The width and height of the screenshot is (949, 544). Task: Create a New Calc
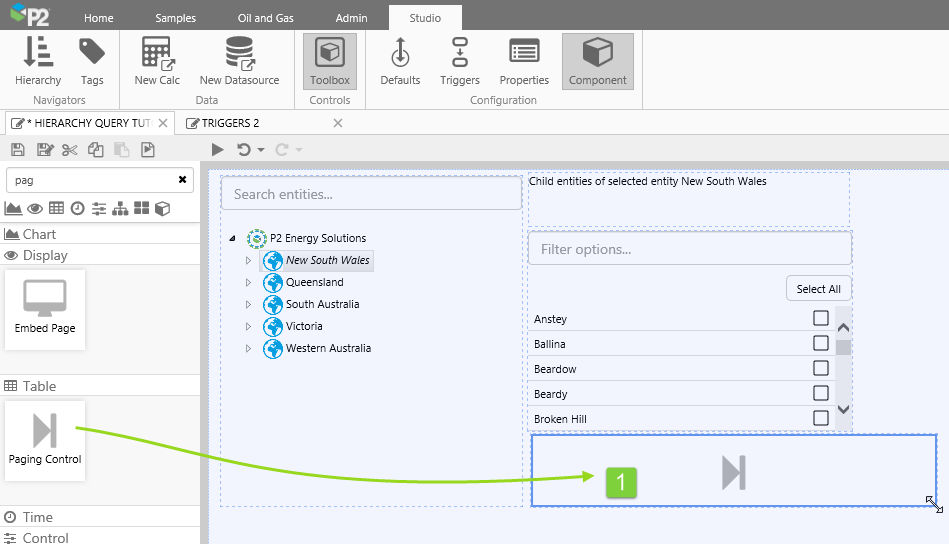tap(157, 61)
